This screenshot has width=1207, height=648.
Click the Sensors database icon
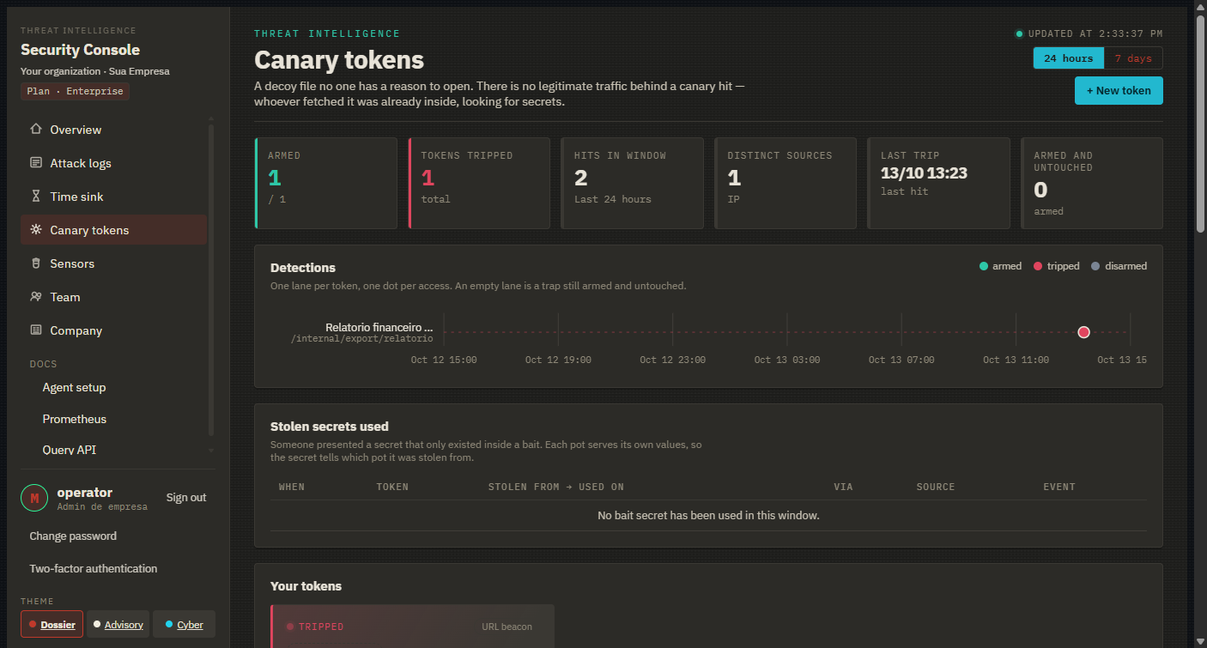[x=36, y=263]
